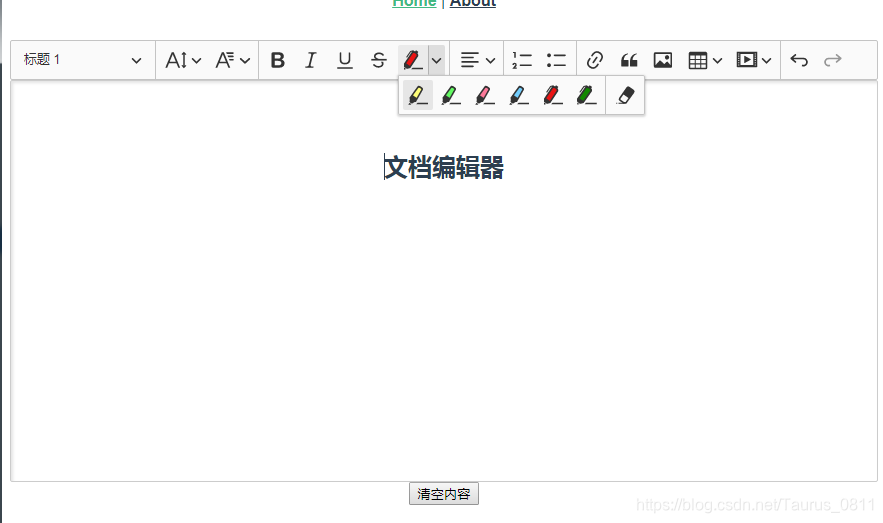Remove highlight with the eraser icon
The height and width of the screenshot is (523, 883).
coord(625,95)
